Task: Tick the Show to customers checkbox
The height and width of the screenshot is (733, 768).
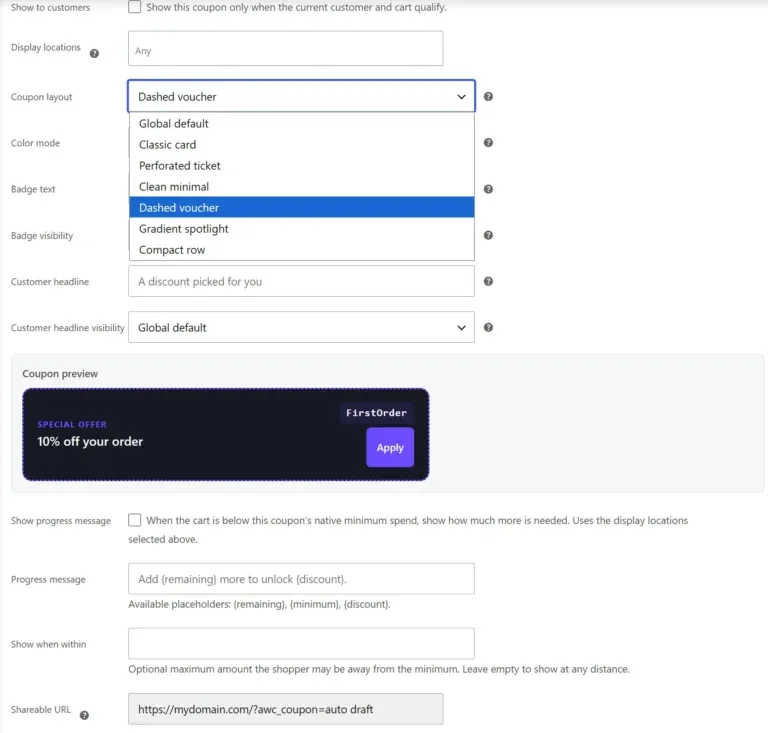Action: click(x=134, y=7)
